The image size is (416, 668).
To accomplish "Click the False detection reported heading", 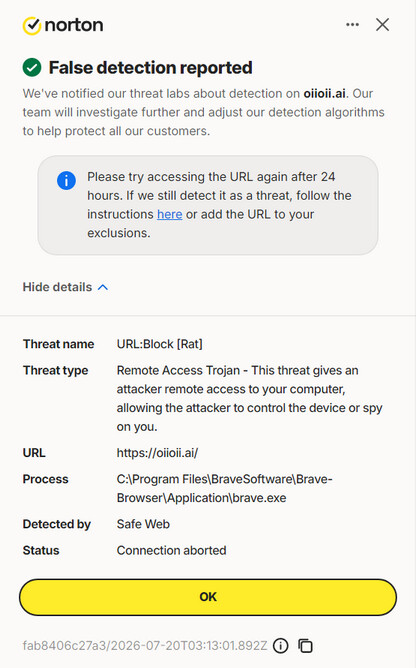I will coord(150,68).
